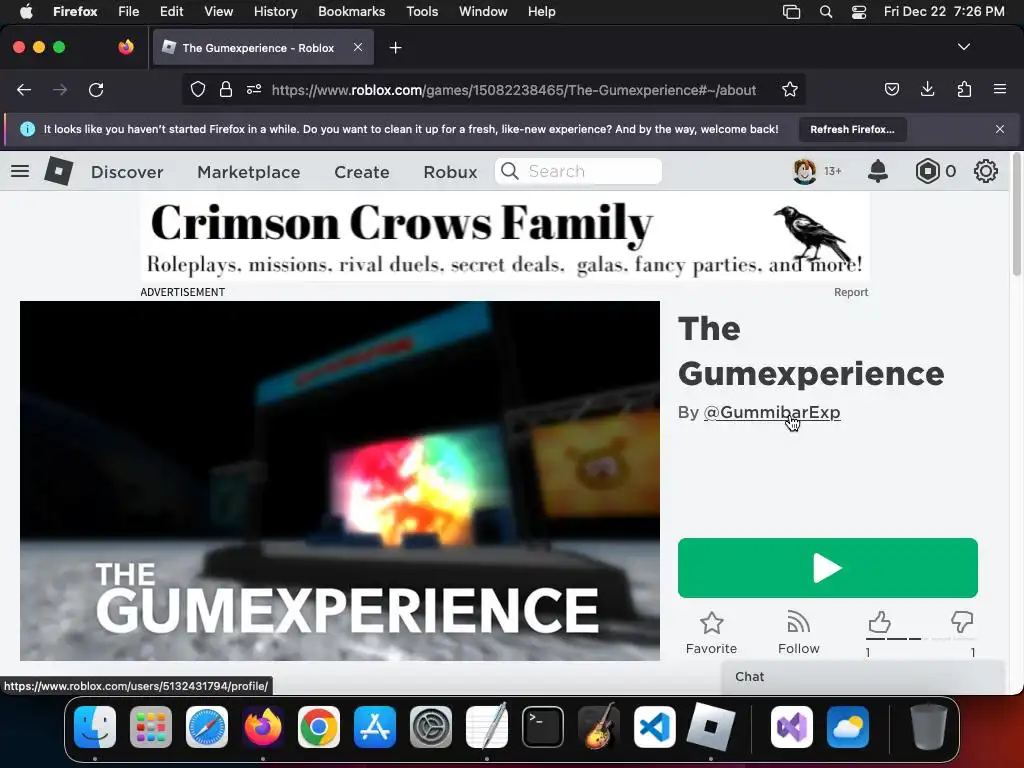This screenshot has height=768, width=1024.
Task: Open macOS Control Center
Action: click(x=859, y=12)
